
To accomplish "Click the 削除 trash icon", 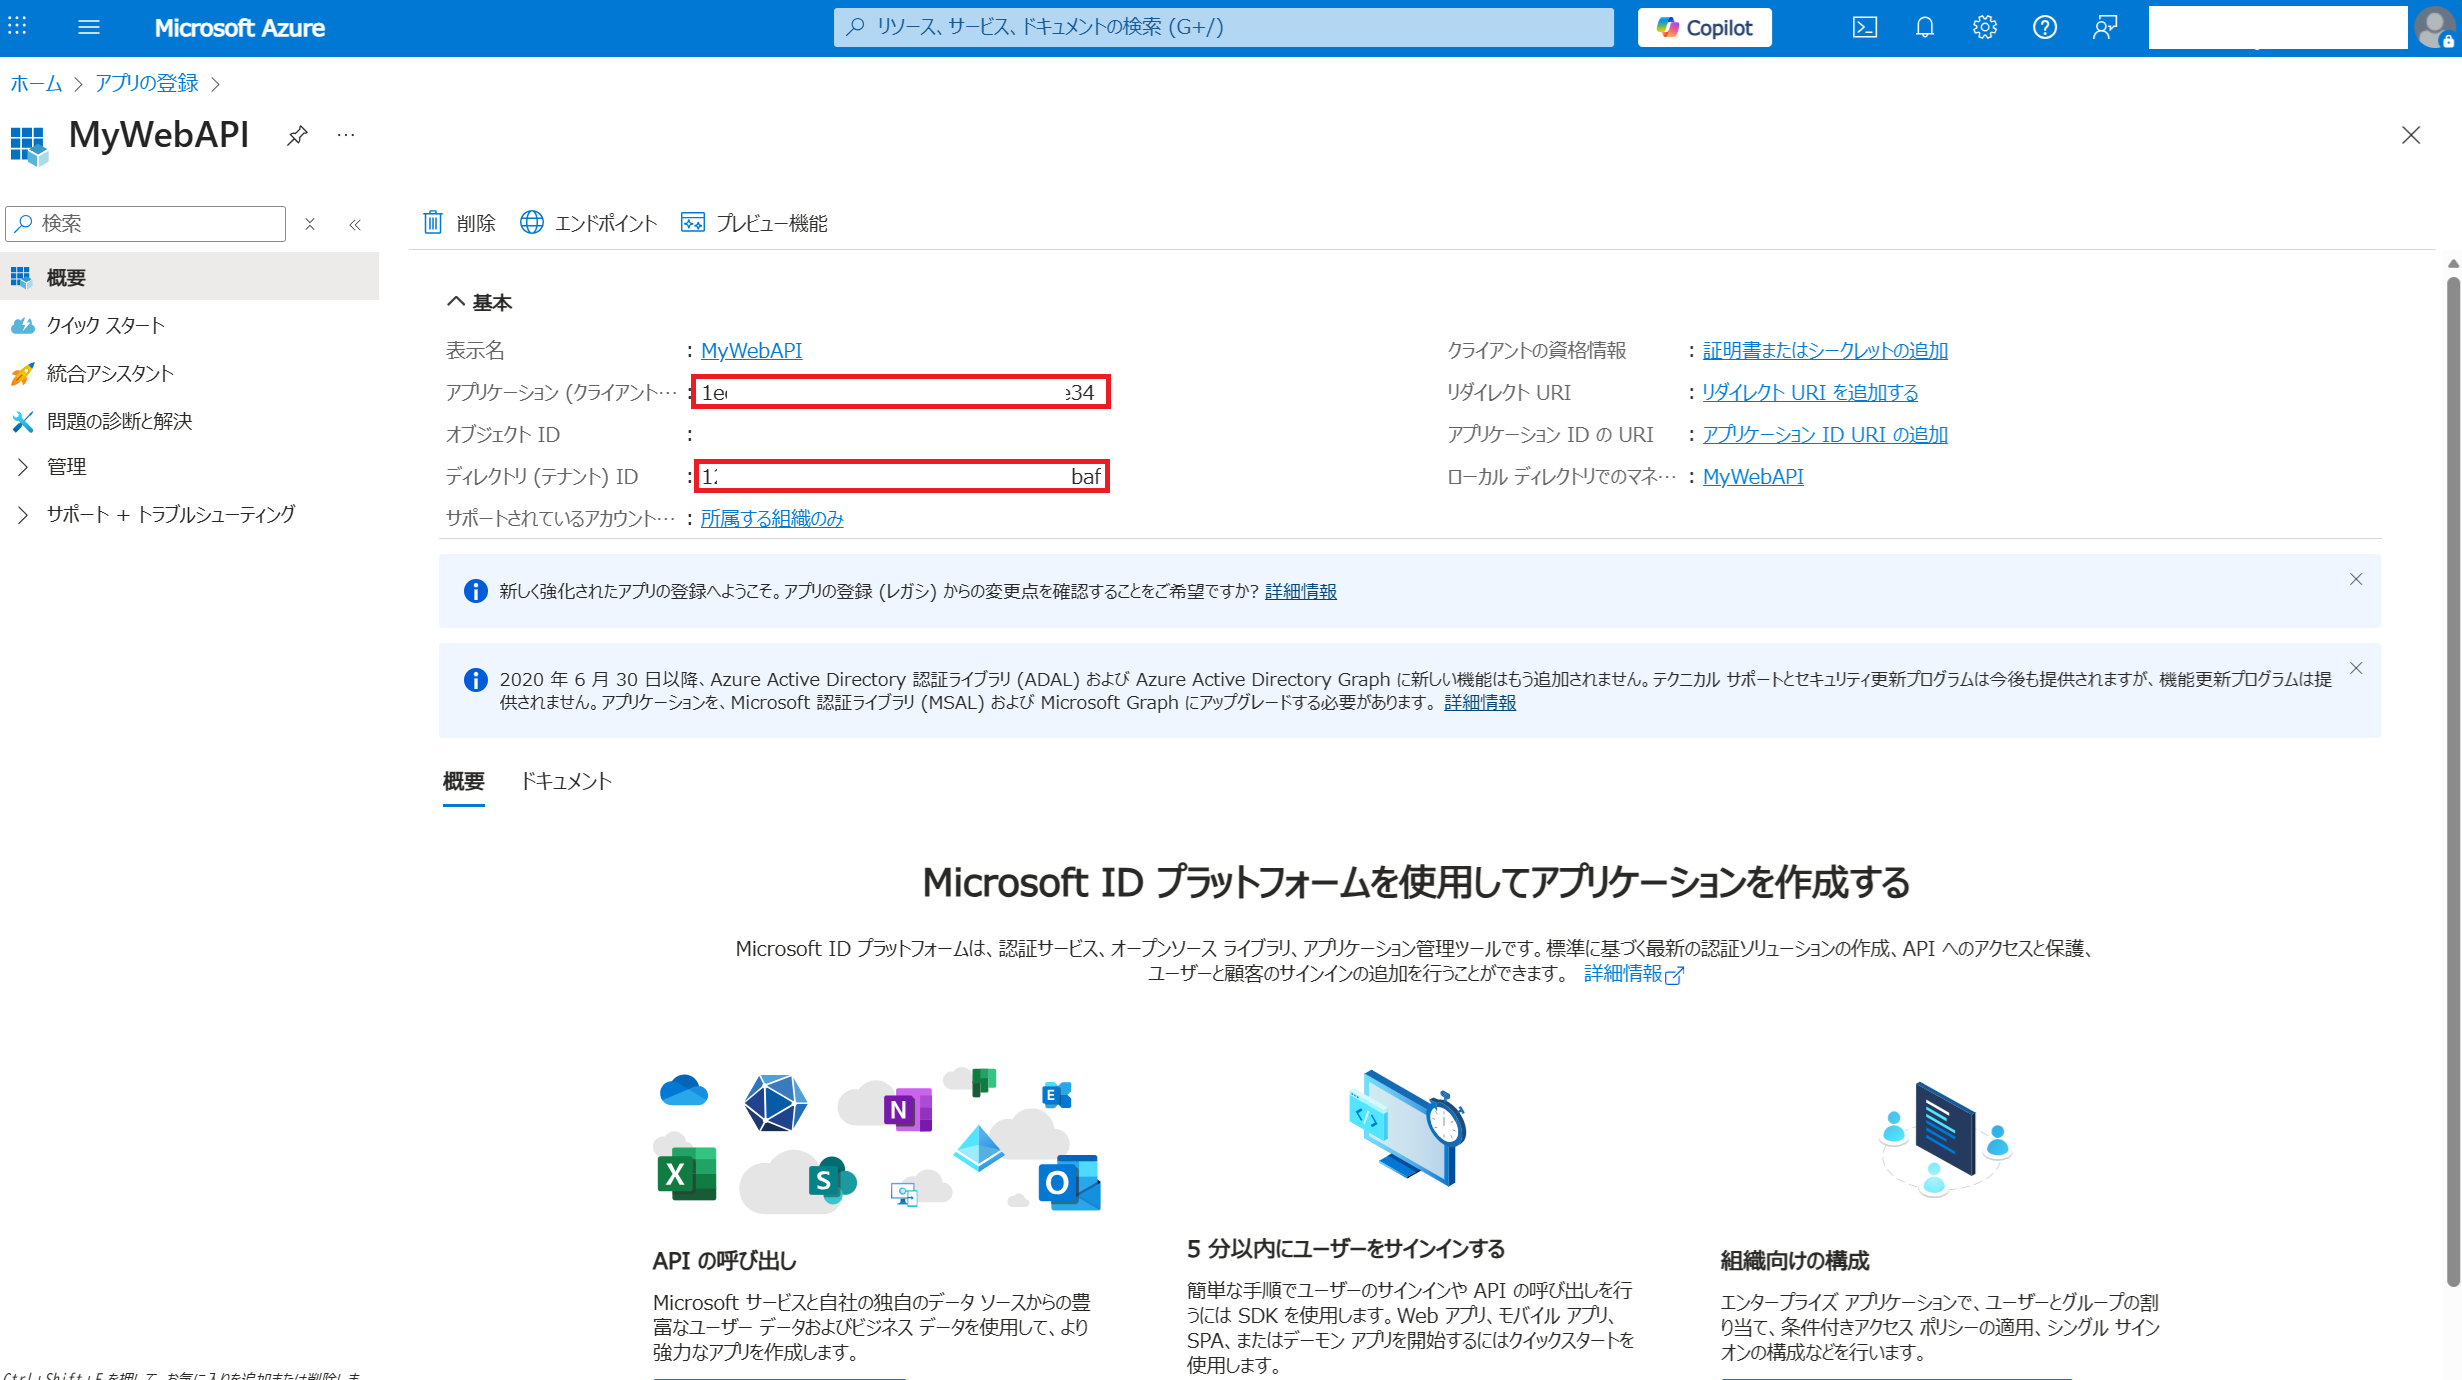I will [x=433, y=222].
